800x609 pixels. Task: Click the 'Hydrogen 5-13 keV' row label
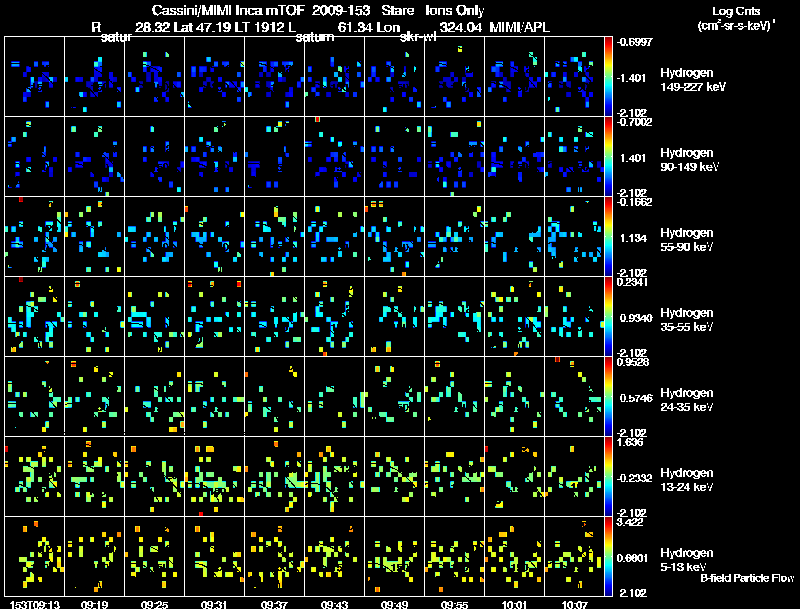point(687,560)
